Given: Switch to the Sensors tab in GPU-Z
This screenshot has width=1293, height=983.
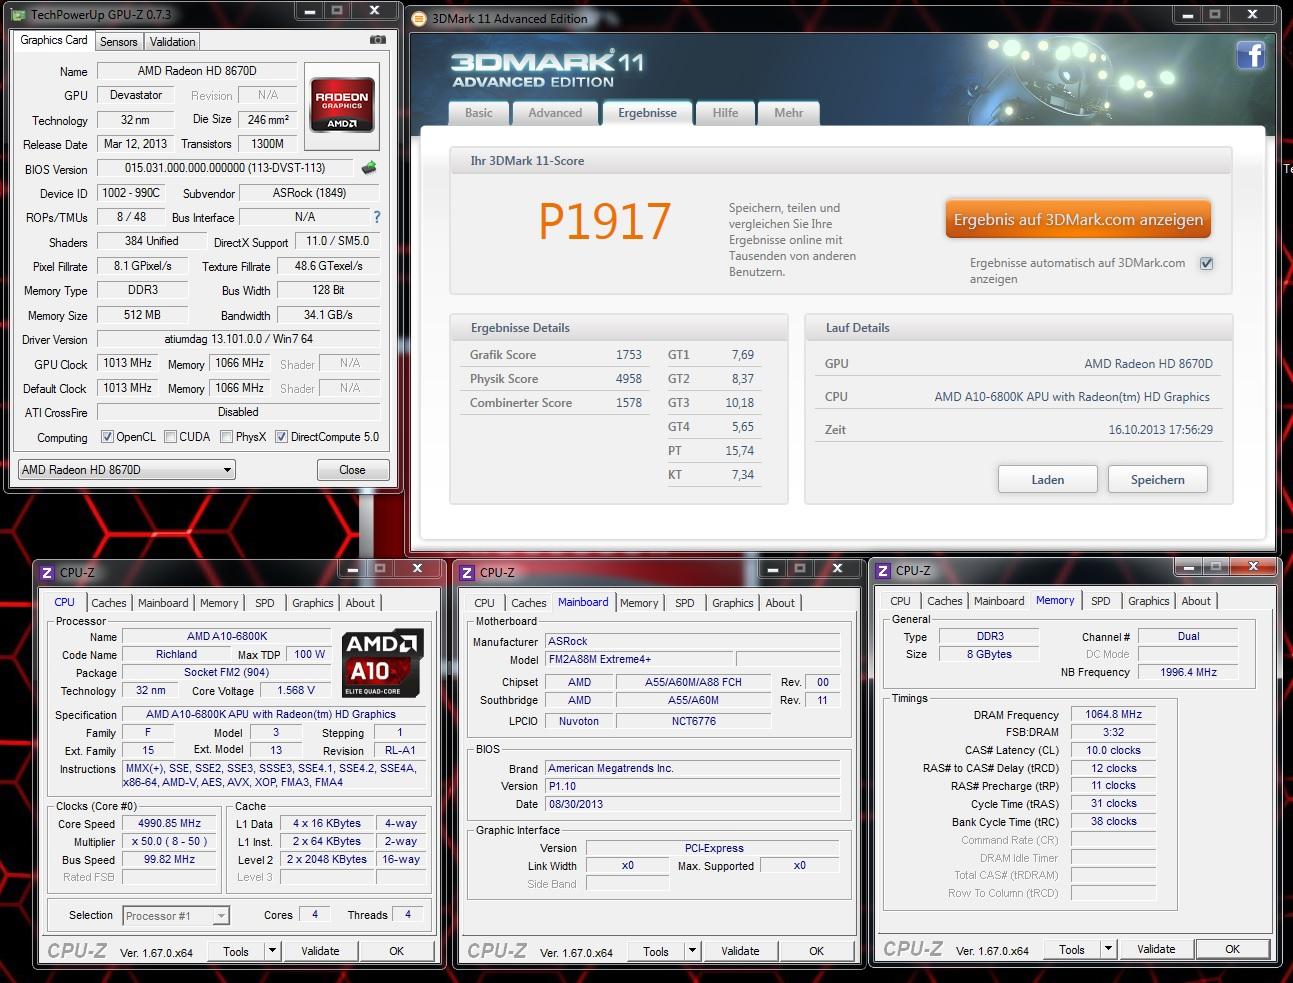Looking at the screenshot, I should 118,42.
